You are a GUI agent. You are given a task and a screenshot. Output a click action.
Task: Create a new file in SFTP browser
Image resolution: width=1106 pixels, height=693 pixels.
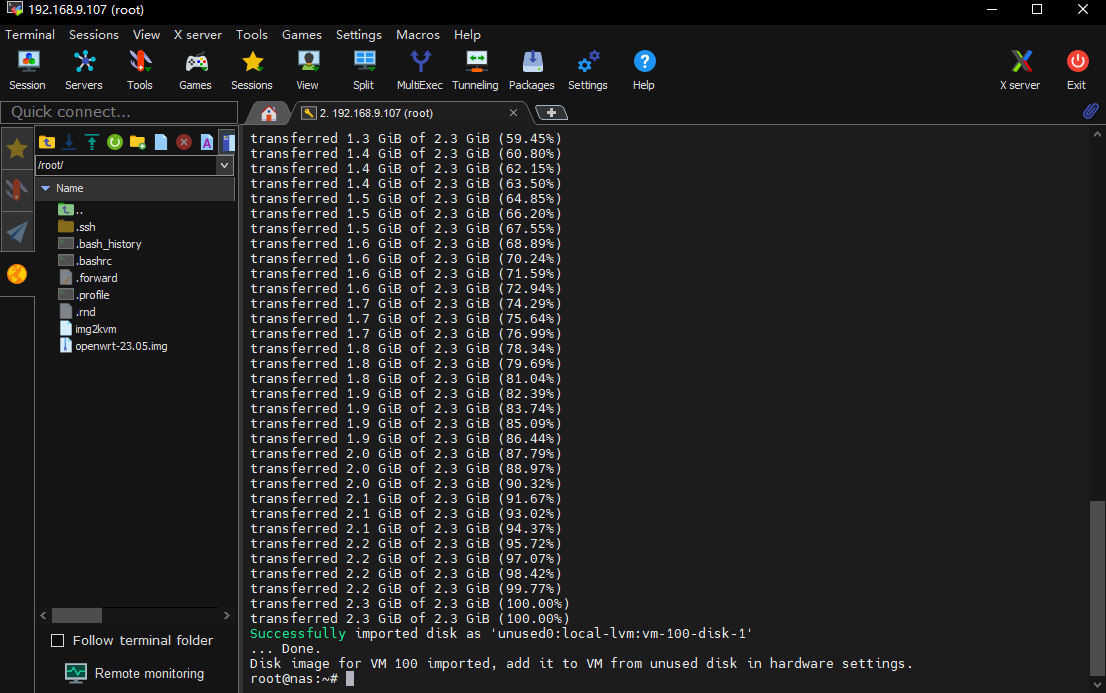[x=161, y=143]
